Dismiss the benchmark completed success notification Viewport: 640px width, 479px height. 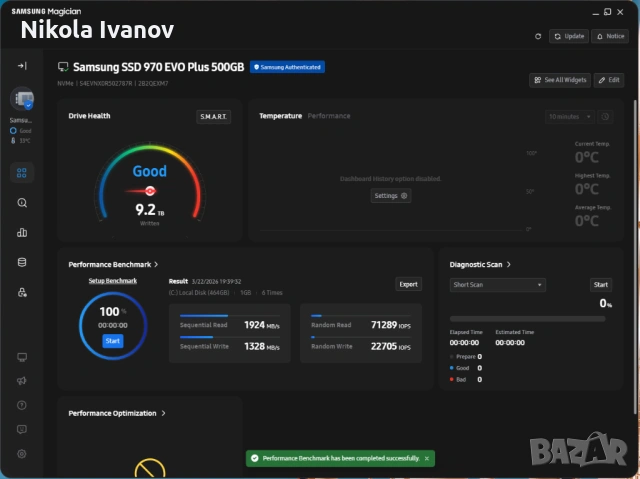coord(427,458)
